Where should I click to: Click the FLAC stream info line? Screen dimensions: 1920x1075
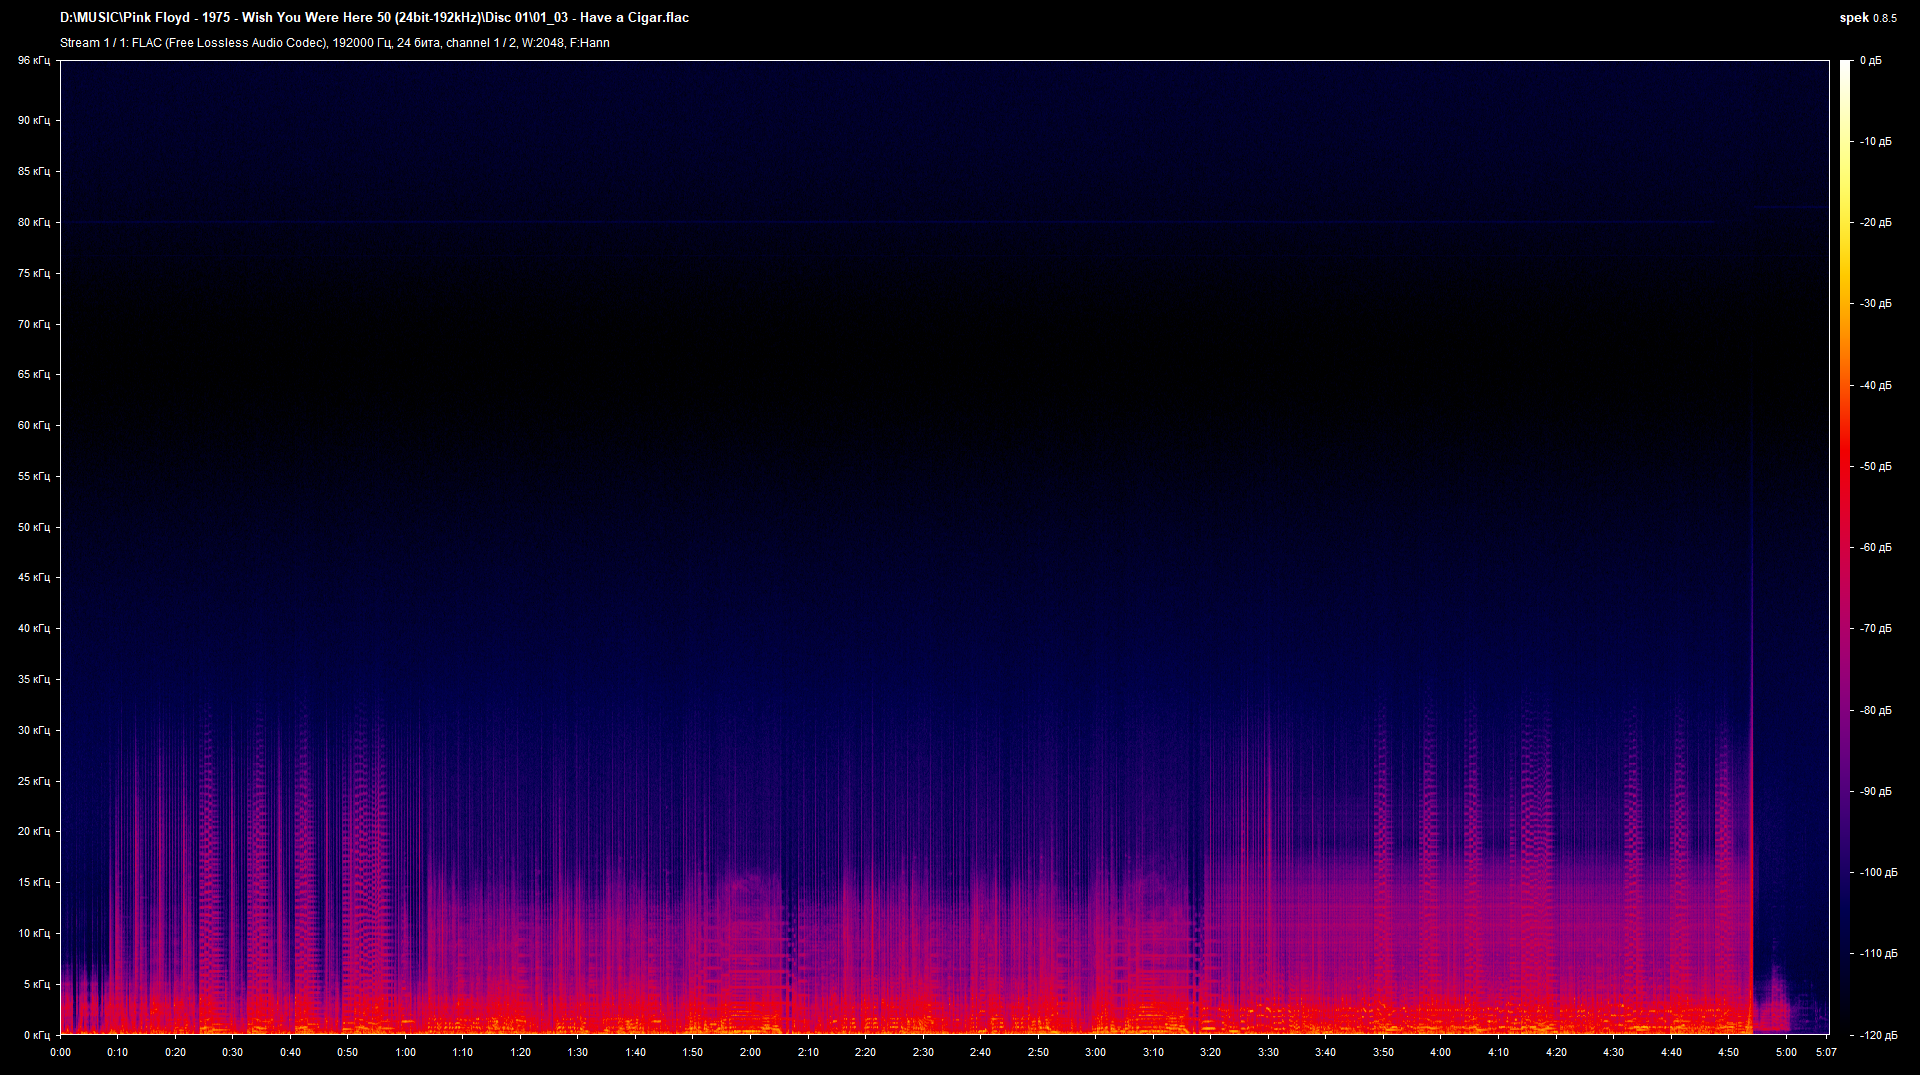click(334, 43)
